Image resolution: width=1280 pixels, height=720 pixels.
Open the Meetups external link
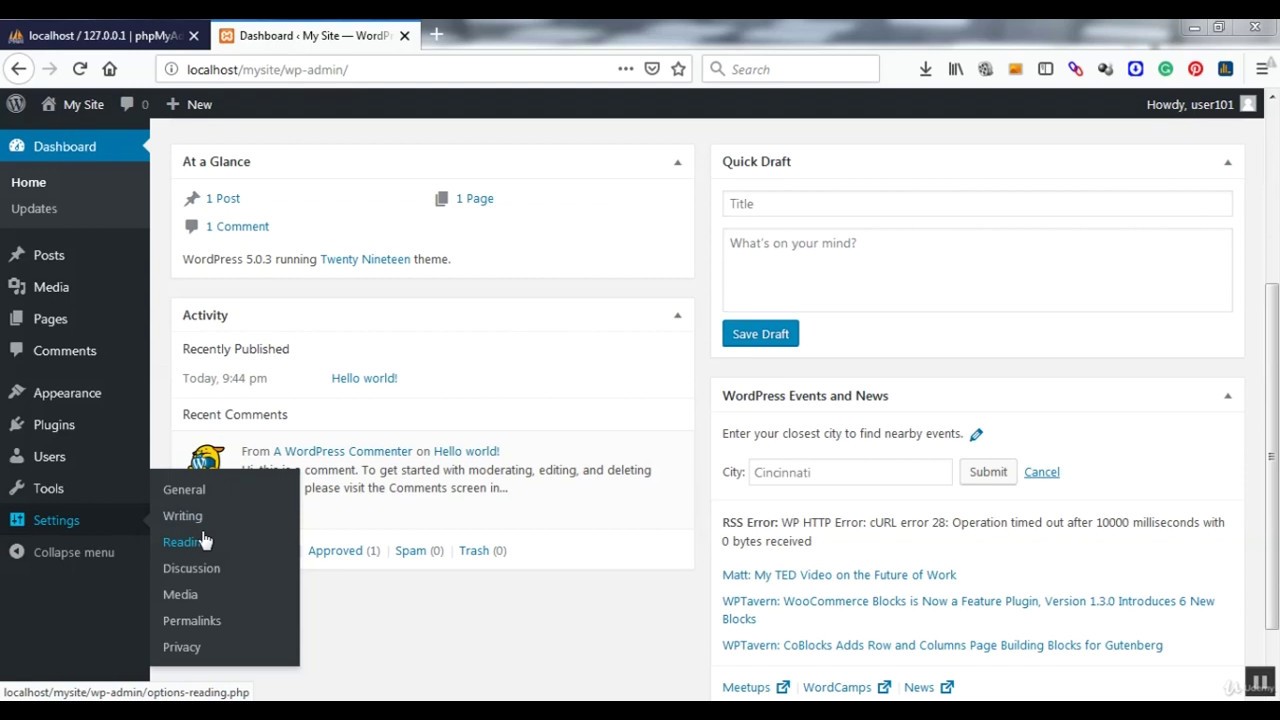(x=756, y=688)
